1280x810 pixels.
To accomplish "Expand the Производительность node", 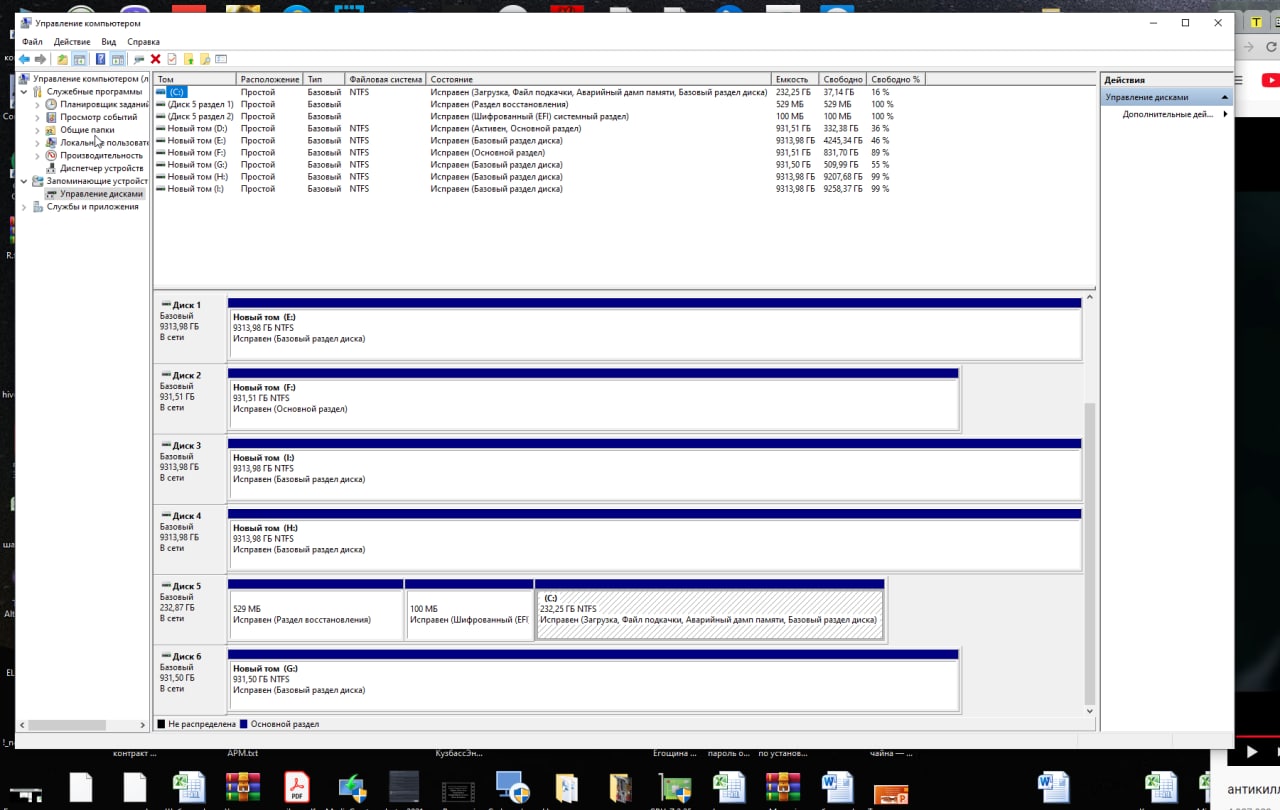I will click(x=38, y=155).
